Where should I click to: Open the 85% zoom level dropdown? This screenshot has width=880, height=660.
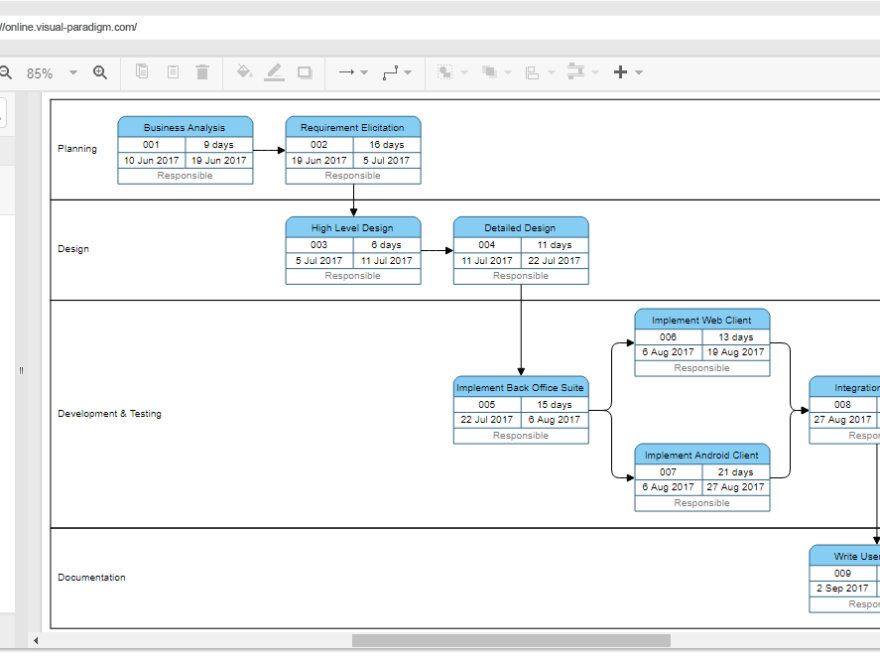click(x=73, y=73)
